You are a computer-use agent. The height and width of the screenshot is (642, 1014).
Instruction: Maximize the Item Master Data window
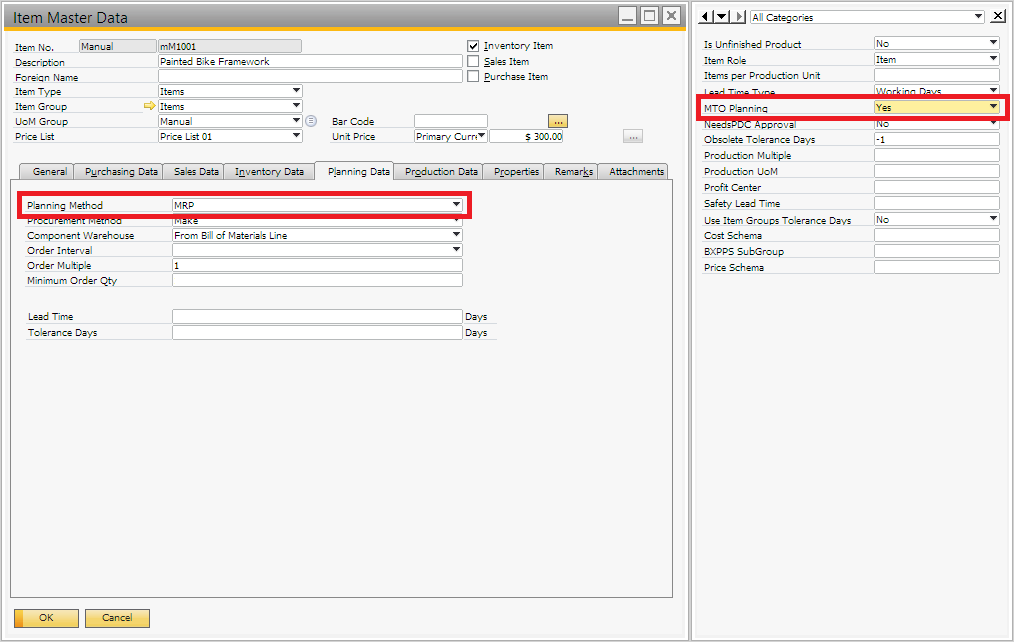[649, 16]
